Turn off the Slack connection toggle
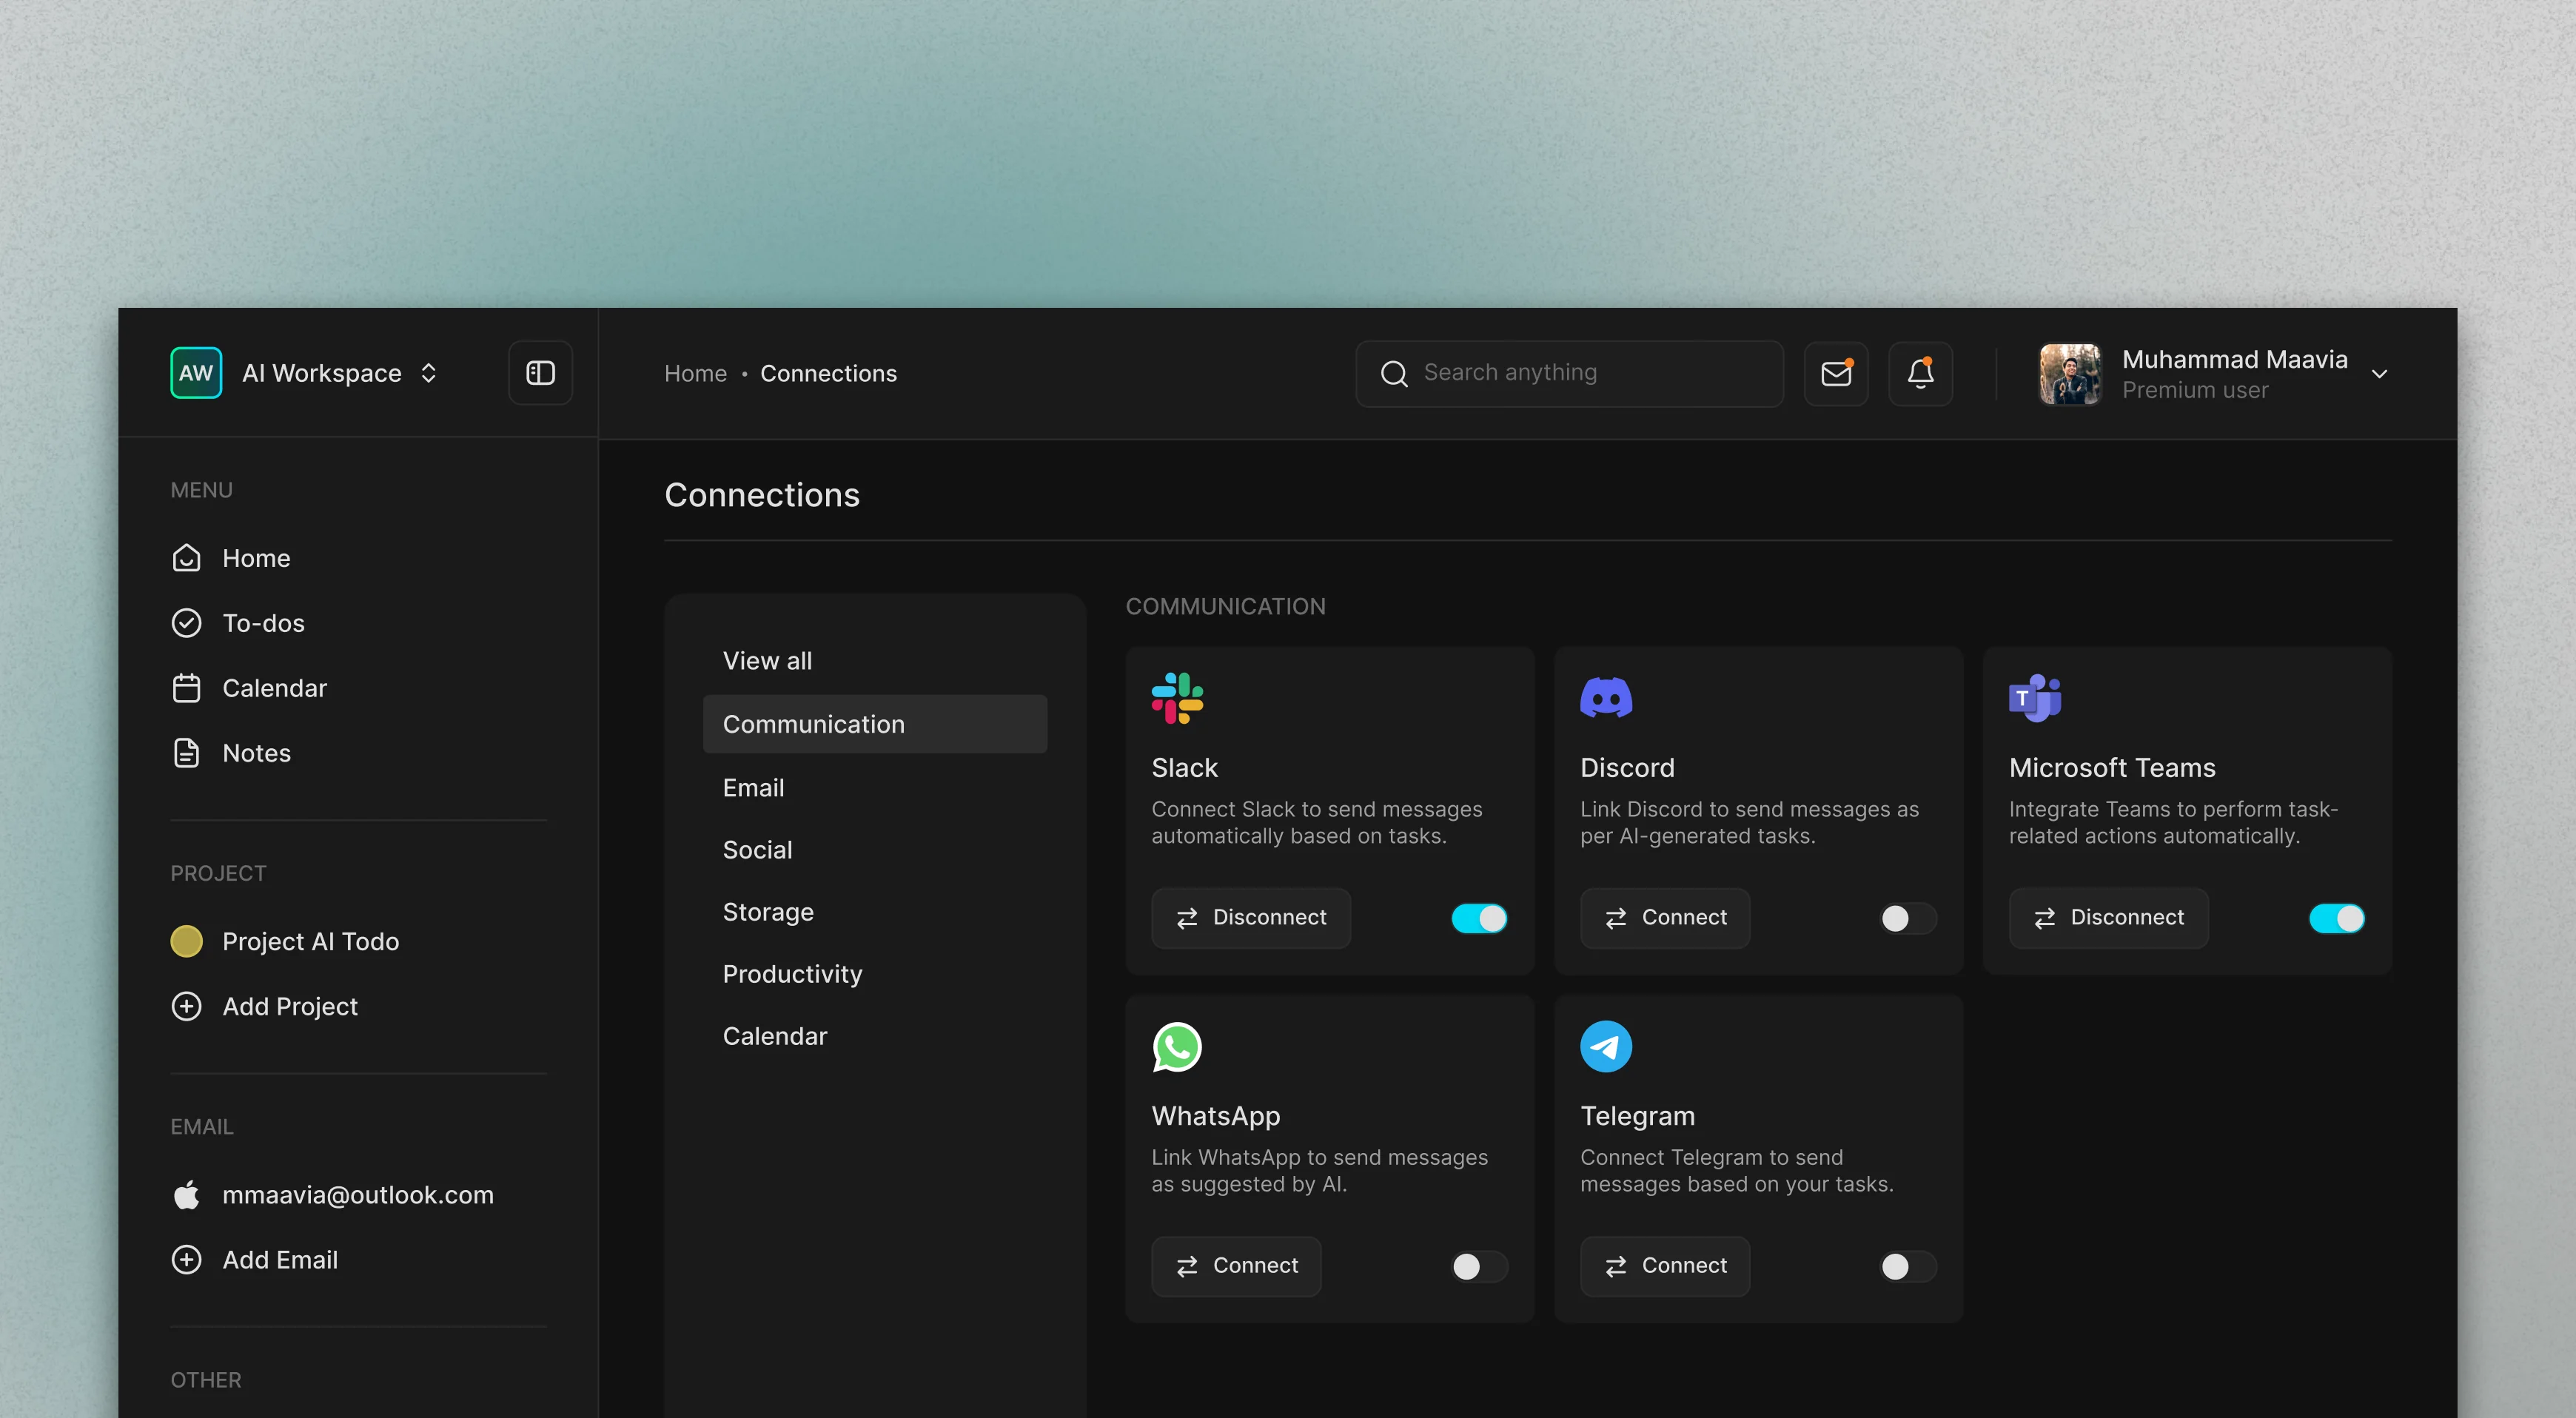This screenshot has height=1418, width=2576. click(1479, 918)
